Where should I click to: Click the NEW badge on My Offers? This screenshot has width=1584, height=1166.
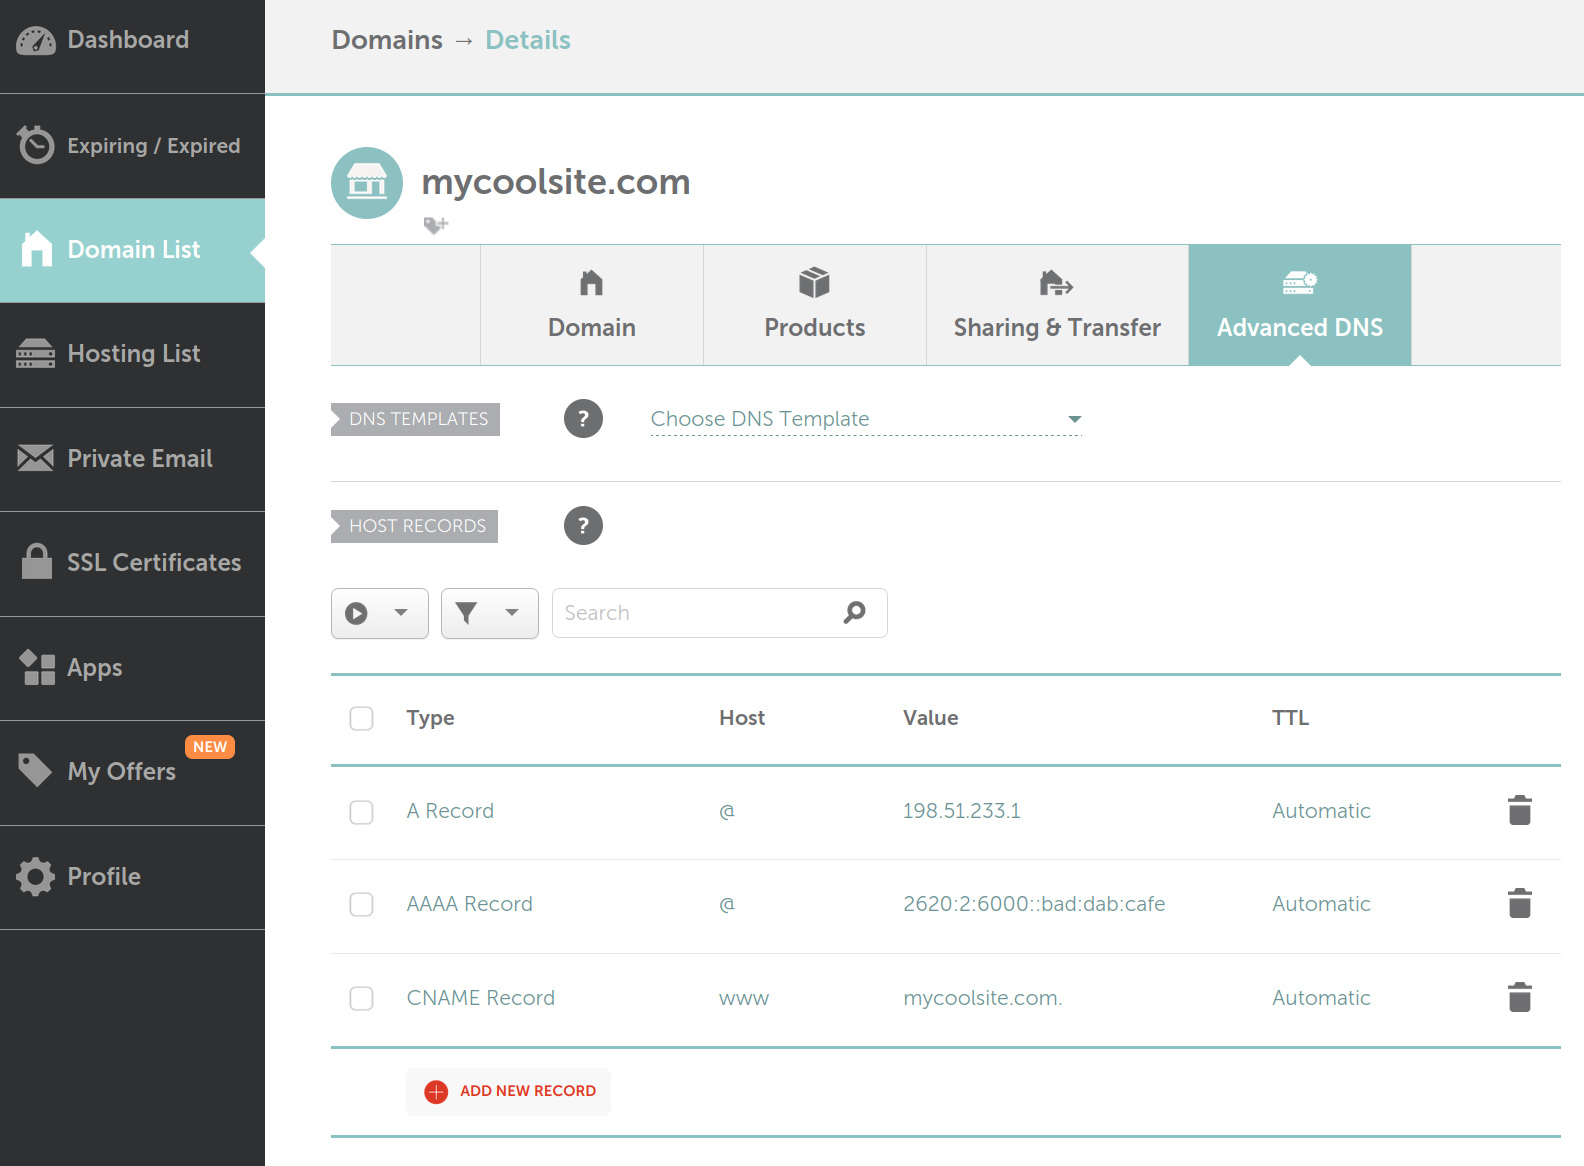point(210,747)
